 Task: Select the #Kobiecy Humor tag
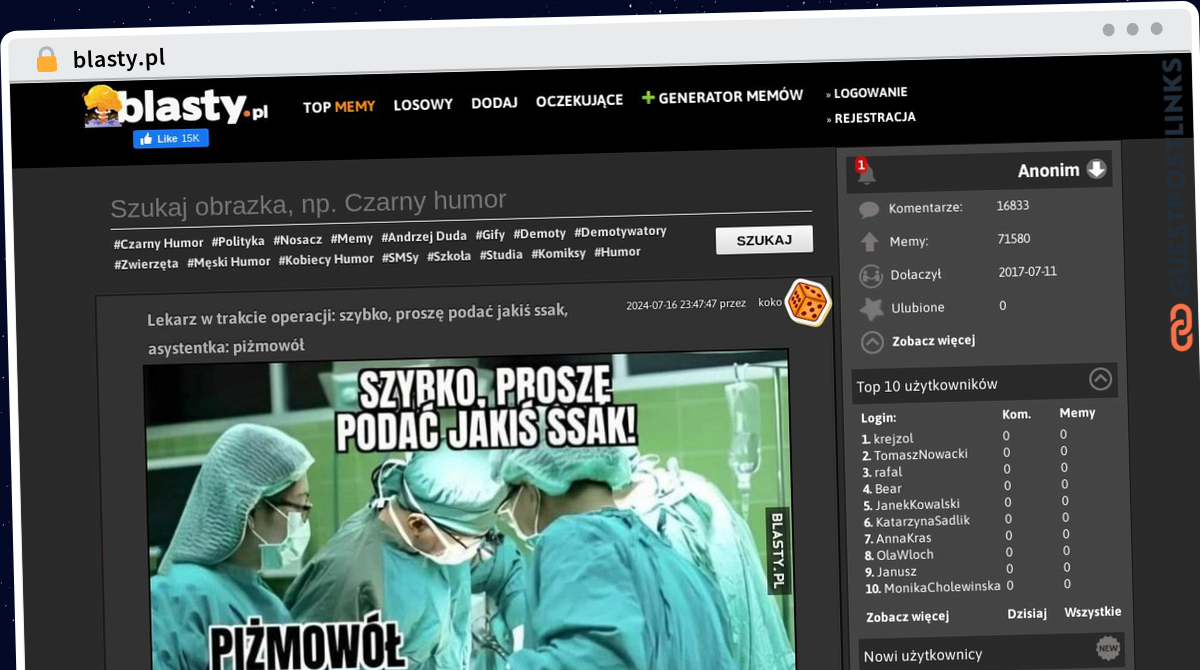pos(326,260)
